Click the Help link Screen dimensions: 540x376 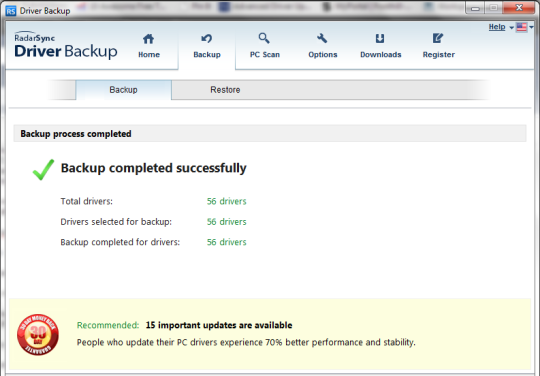(x=497, y=27)
